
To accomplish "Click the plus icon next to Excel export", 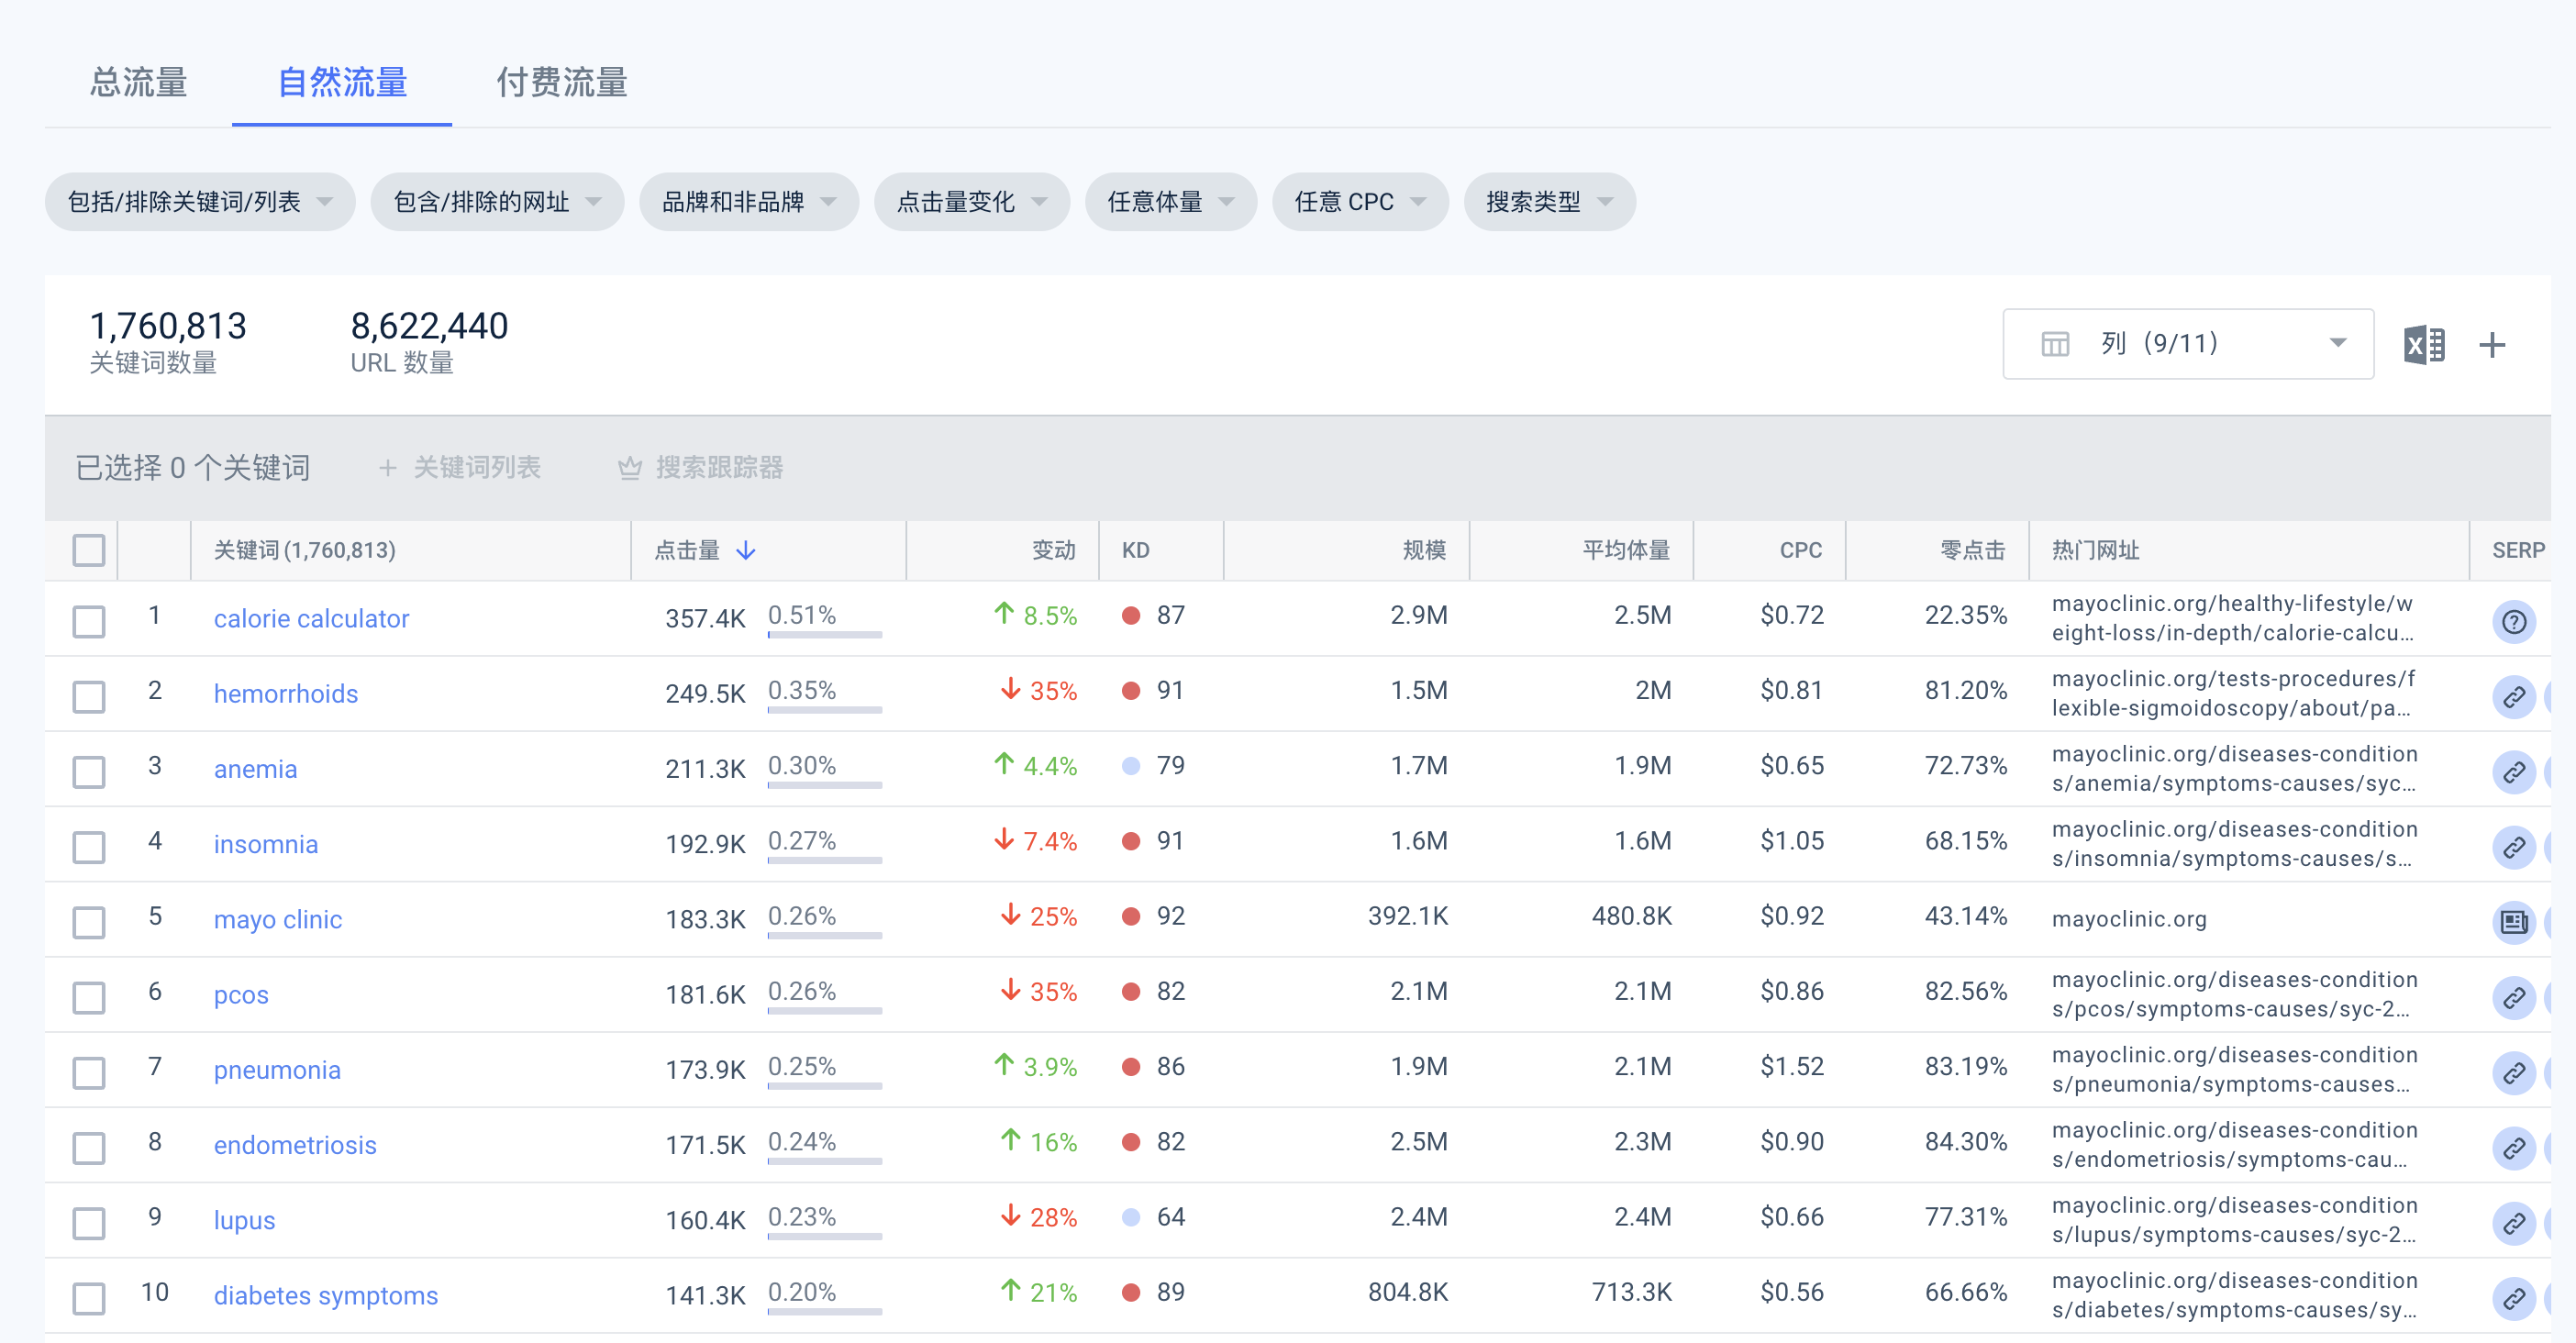I will coord(2492,345).
